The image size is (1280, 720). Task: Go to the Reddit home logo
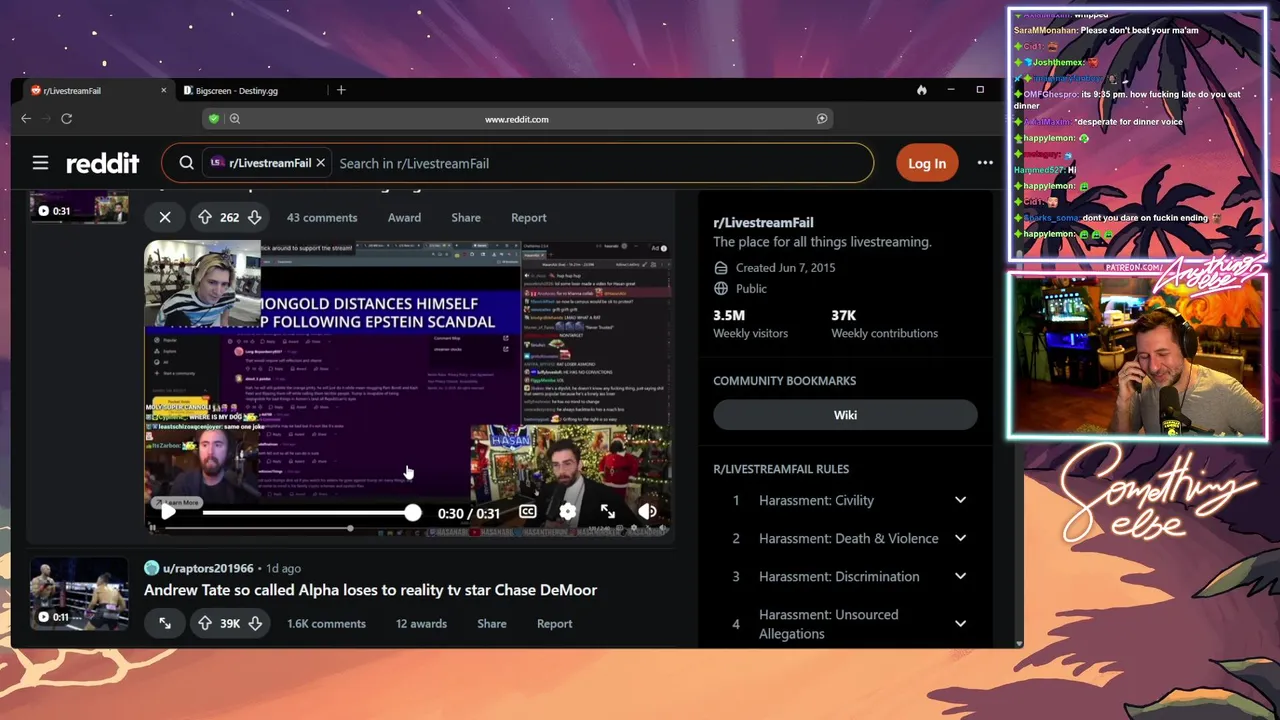tap(102, 163)
